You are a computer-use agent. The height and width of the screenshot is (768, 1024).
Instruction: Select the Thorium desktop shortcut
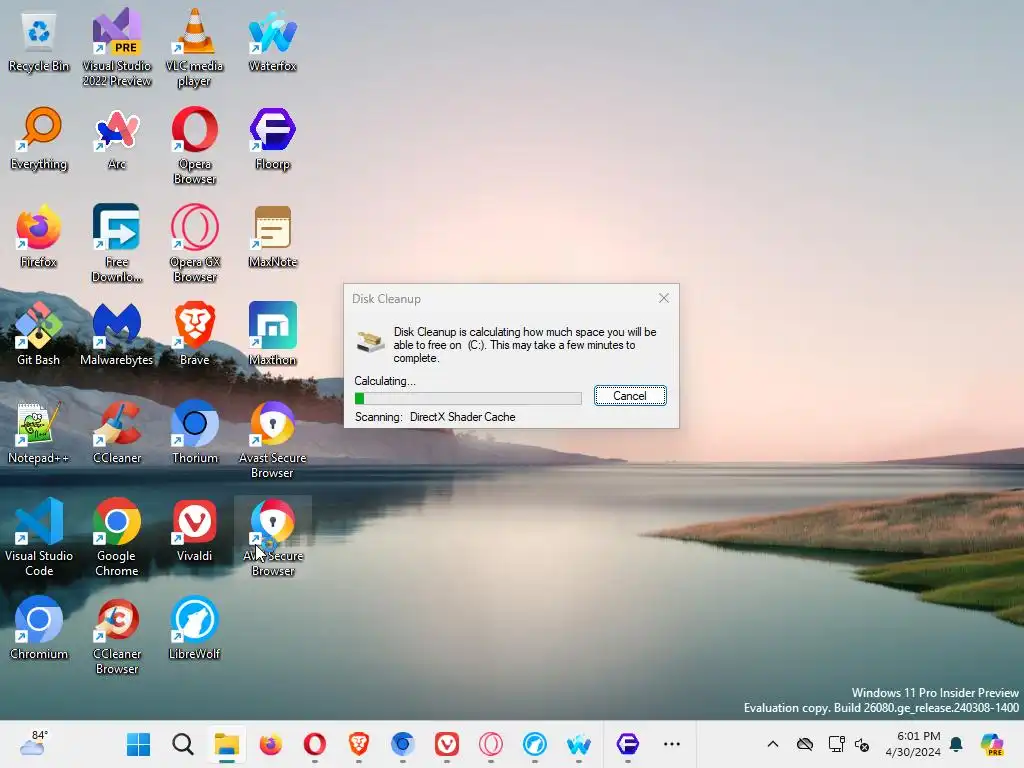click(195, 434)
